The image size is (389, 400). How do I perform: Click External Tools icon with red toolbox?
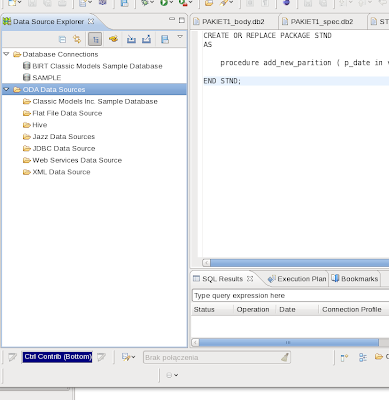tap(183, 3)
